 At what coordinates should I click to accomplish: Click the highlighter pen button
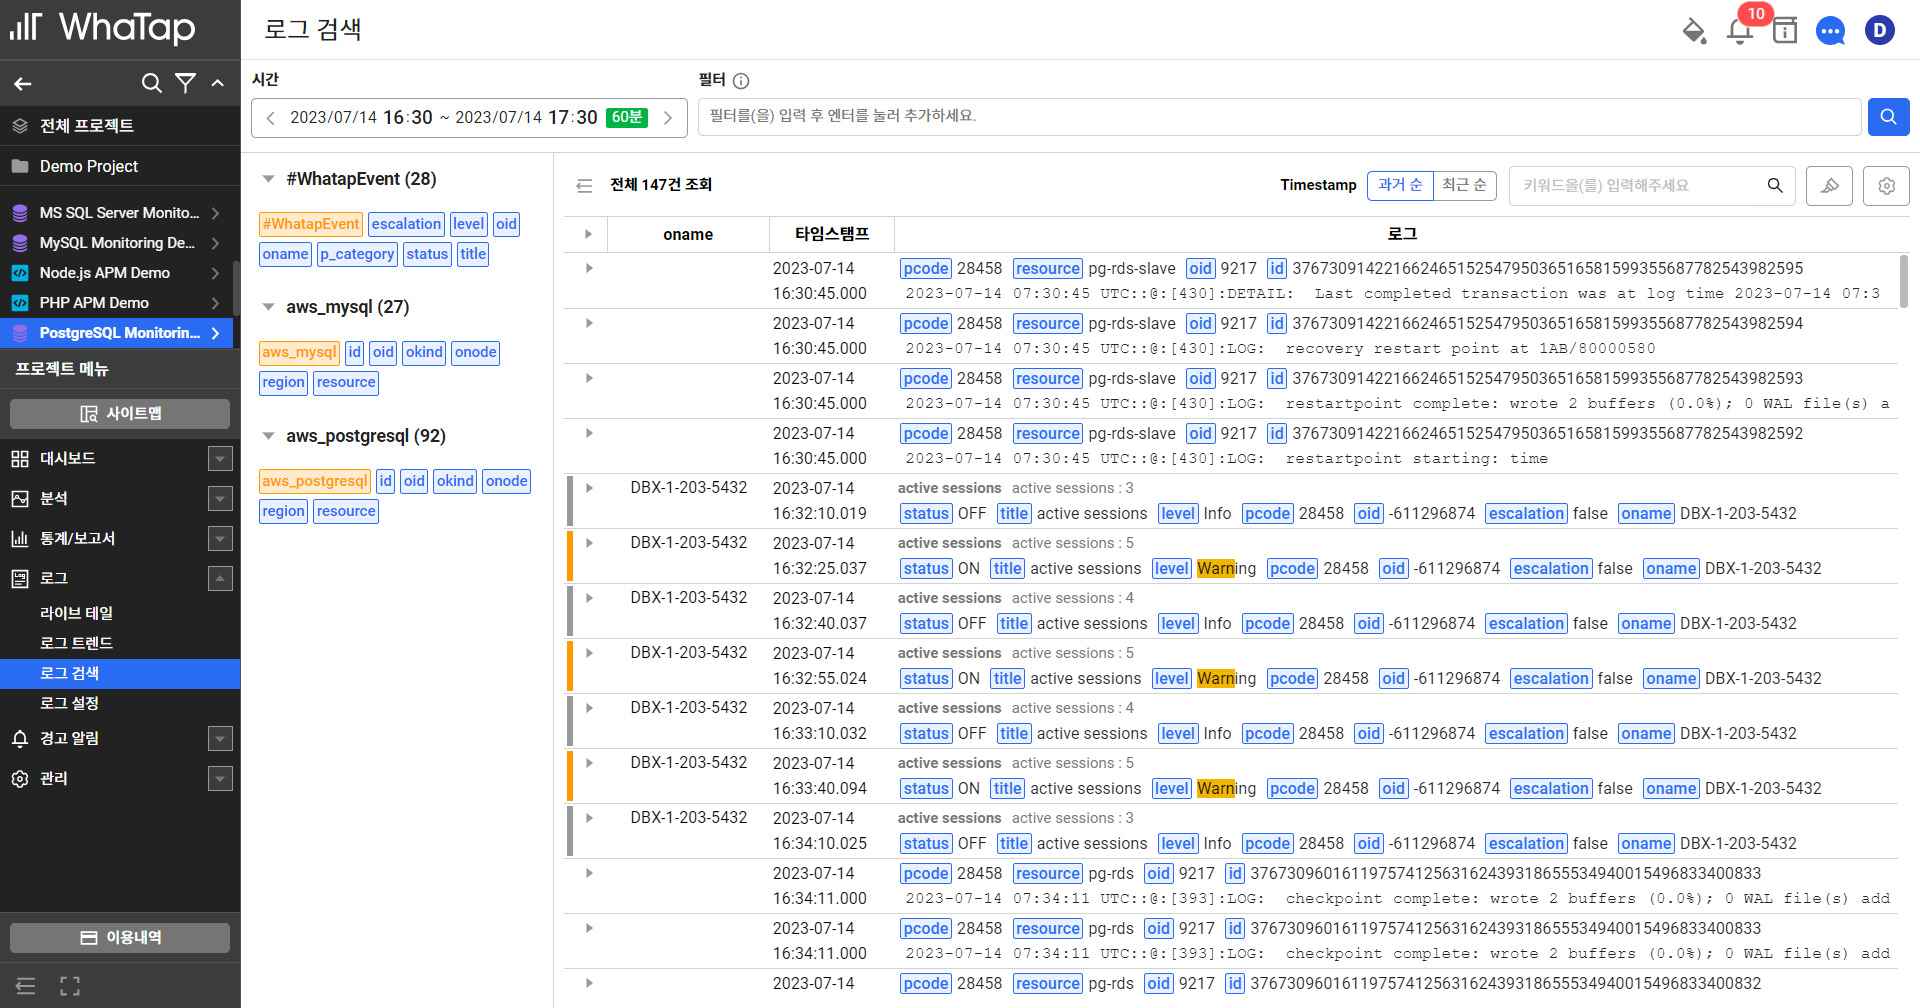tap(1829, 186)
